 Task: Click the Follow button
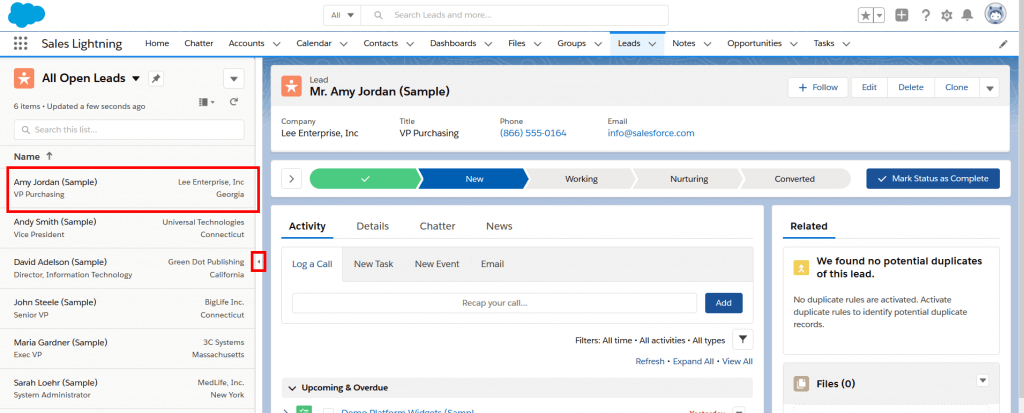(x=818, y=88)
